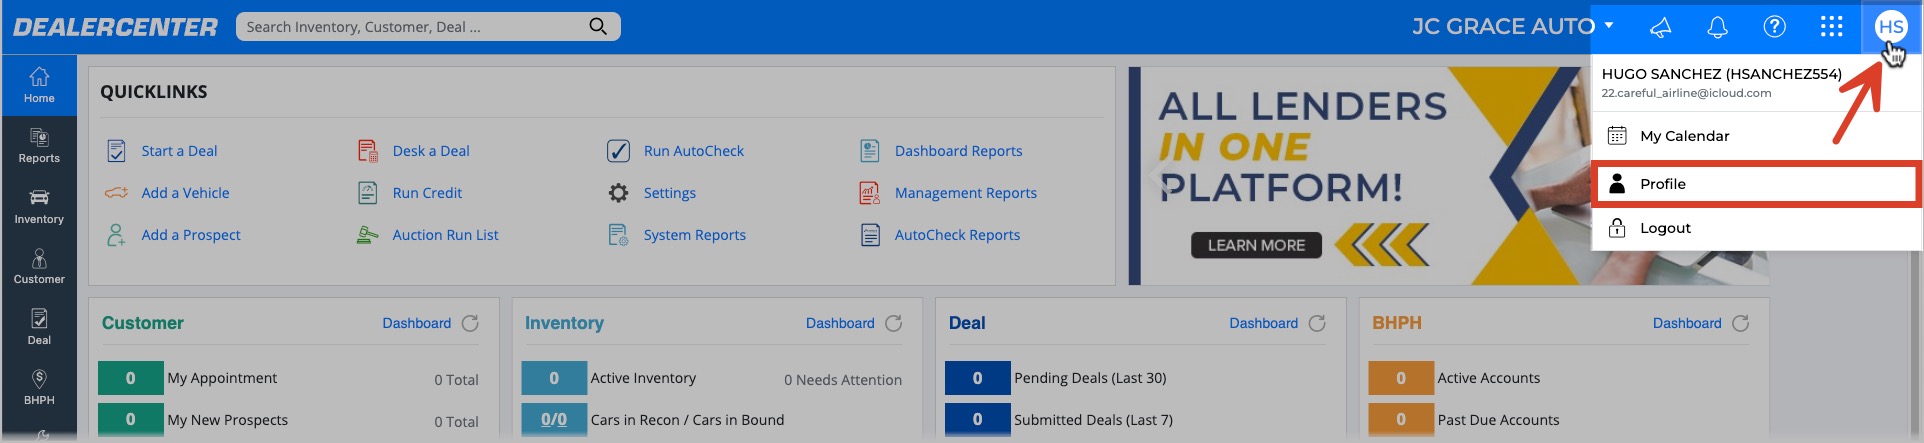Open Inventory in the sidebar
The height and width of the screenshot is (443, 1924).
coord(39,206)
